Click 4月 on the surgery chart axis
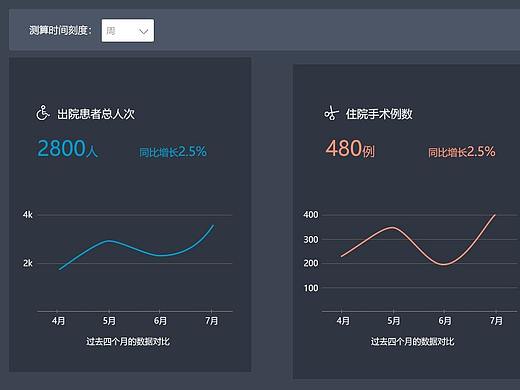 pyautogui.click(x=343, y=321)
